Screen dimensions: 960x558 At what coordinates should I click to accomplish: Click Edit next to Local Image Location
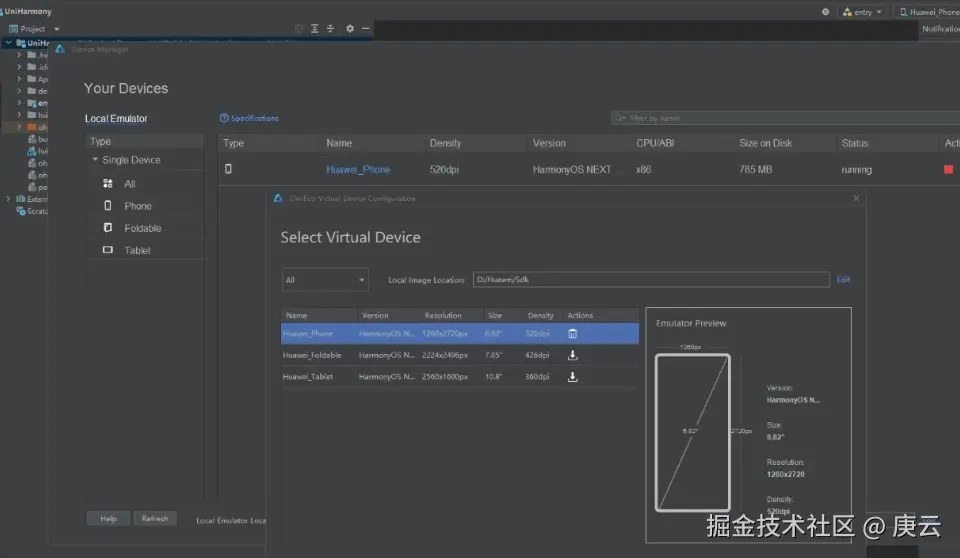click(843, 280)
